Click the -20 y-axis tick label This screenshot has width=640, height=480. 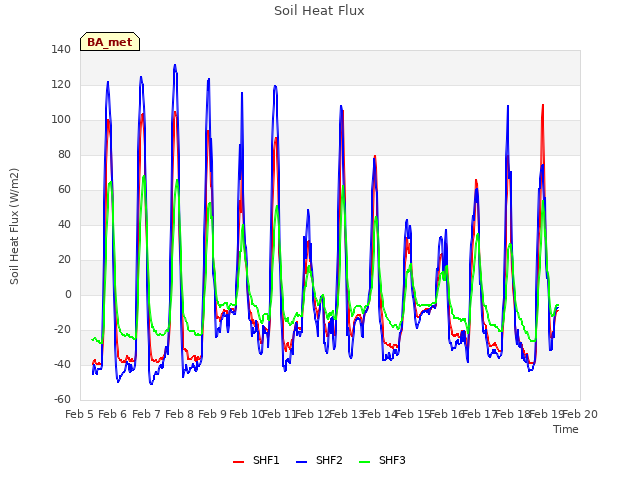pos(62,330)
